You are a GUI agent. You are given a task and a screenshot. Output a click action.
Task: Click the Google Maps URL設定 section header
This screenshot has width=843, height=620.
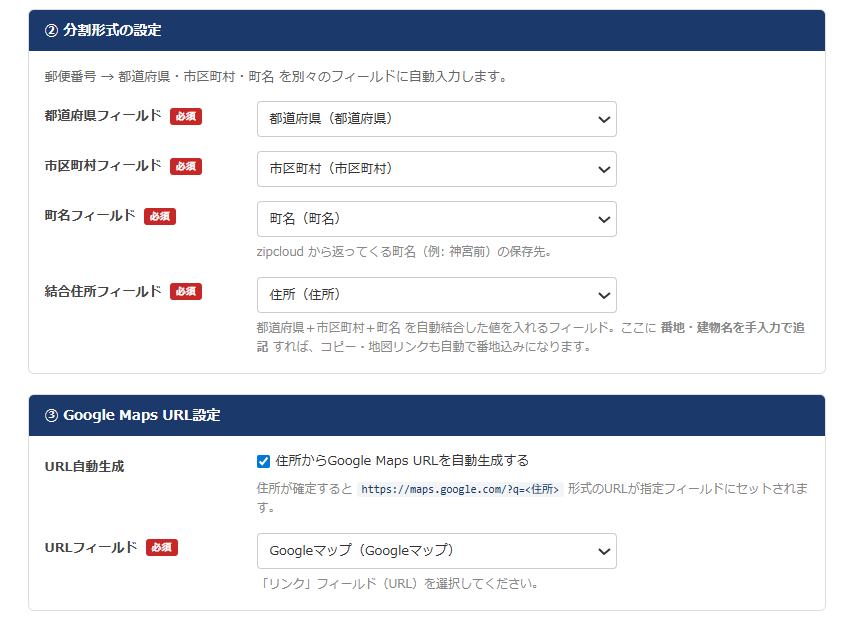coord(427,415)
